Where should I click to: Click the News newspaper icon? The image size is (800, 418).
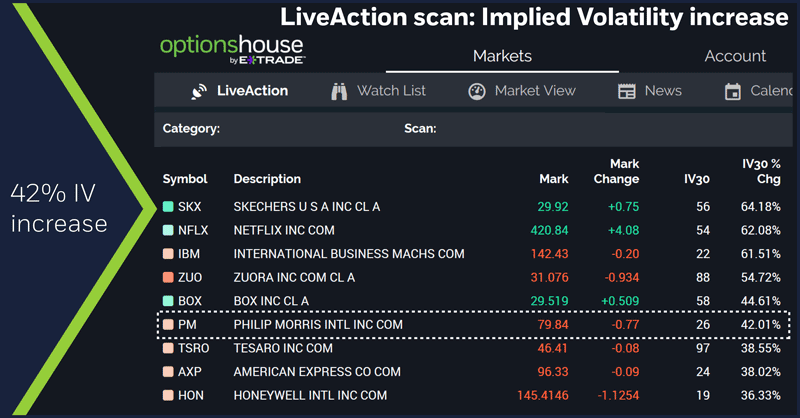(627, 91)
